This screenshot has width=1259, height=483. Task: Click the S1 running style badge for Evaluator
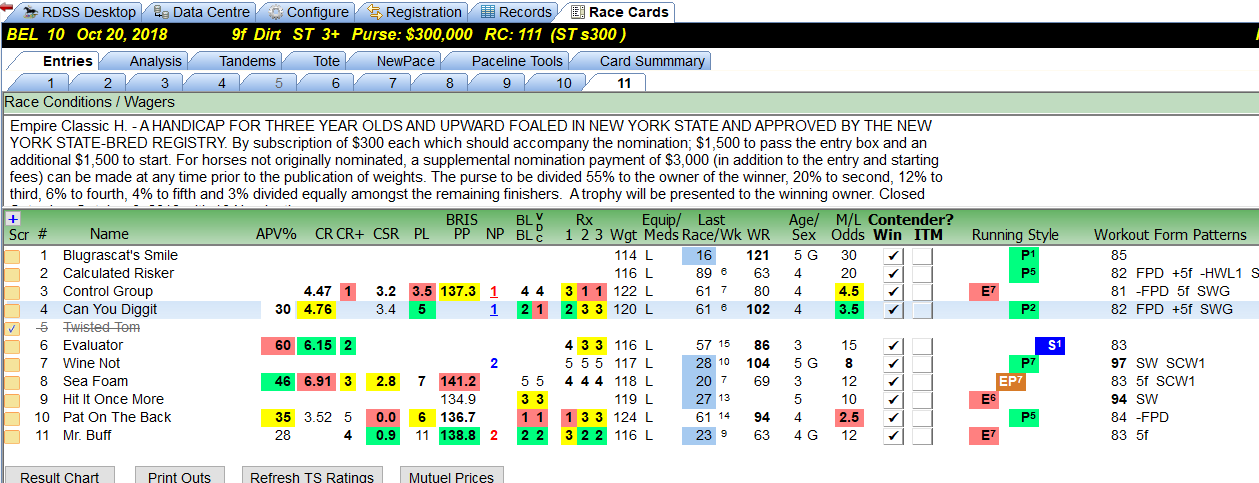pos(1051,345)
